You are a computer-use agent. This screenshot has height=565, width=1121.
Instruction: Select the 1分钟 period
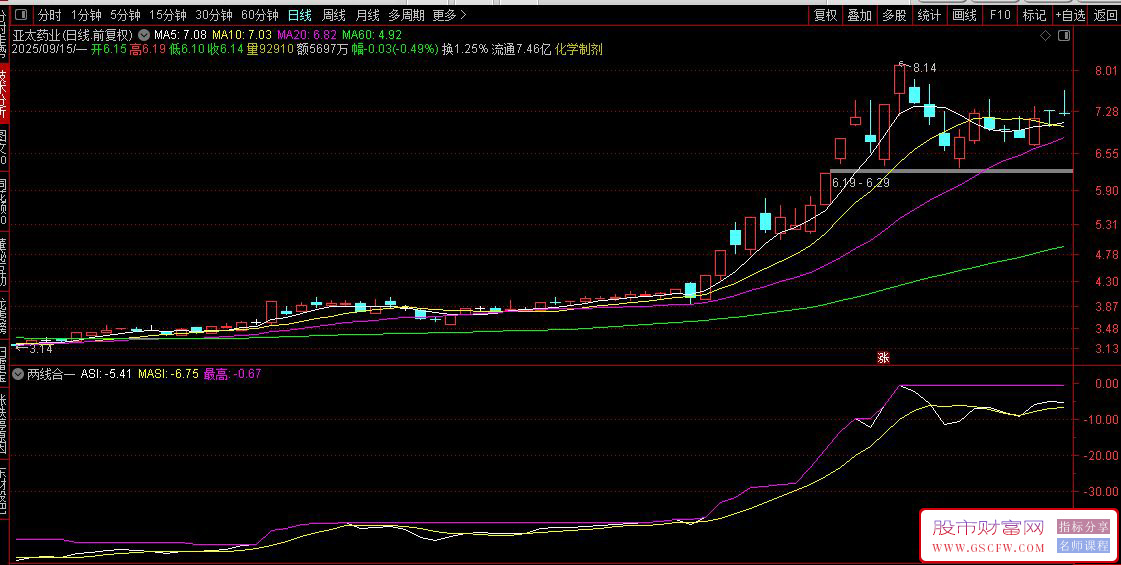click(x=86, y=14)
